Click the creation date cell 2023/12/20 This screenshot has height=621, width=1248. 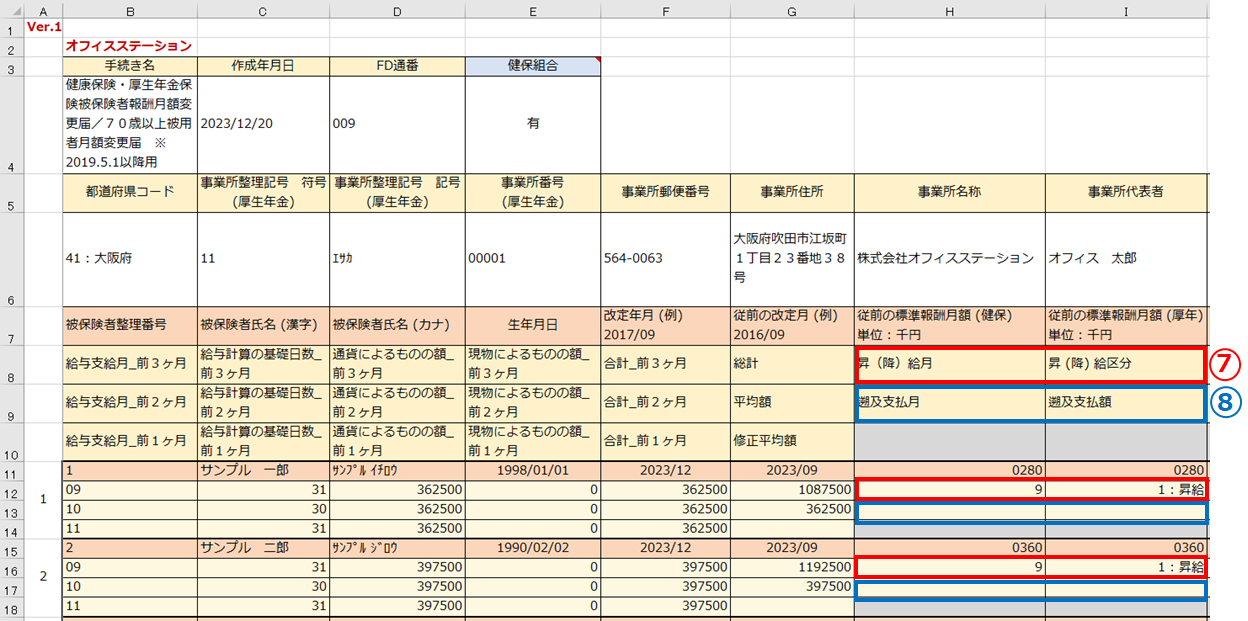(263, 124)
